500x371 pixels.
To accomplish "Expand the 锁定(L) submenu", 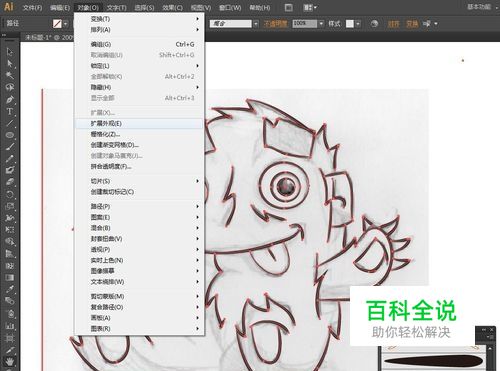I will tap(139, 66).
